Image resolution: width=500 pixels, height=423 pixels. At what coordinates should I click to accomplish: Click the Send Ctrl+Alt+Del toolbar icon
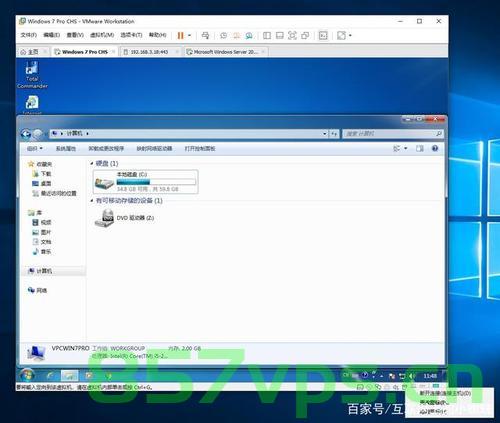click(206, 35)
